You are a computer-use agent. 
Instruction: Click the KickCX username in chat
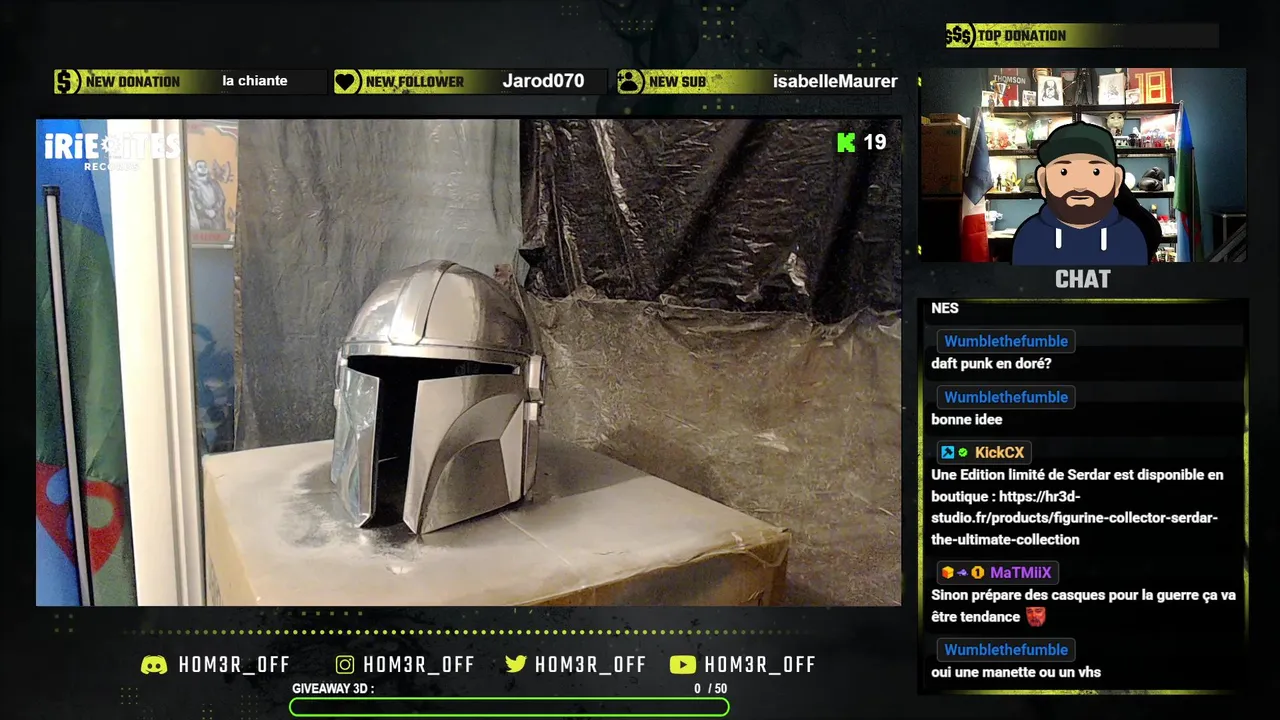coord(999,453)
